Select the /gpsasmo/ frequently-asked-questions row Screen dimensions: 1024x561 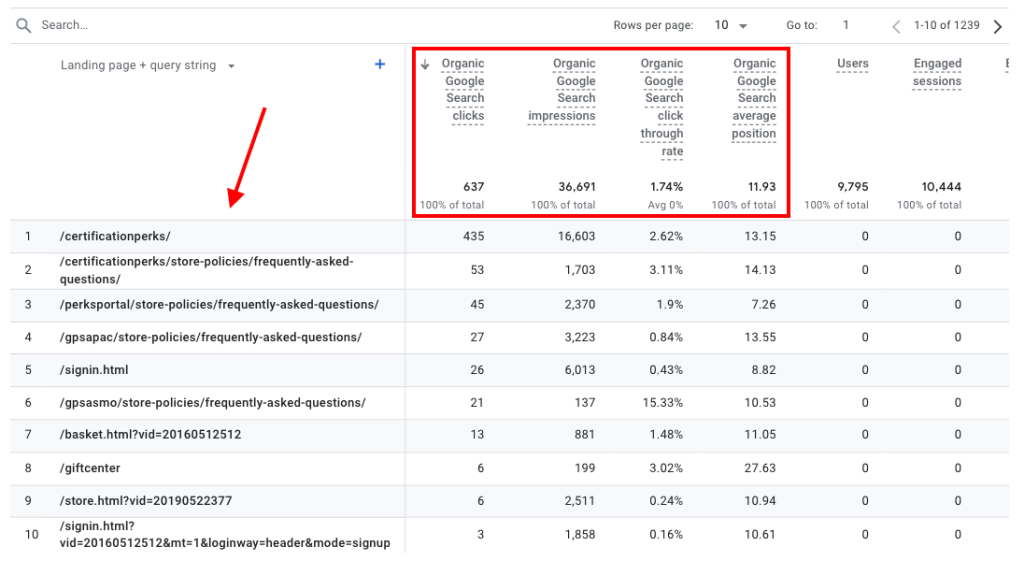click(212, 403)
